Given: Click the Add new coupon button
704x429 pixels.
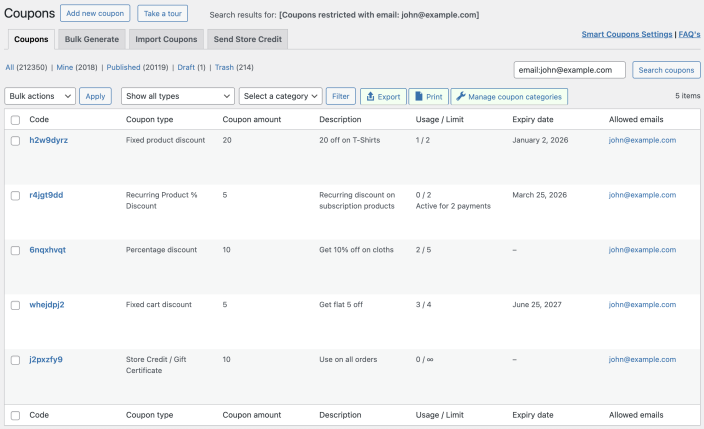Looking at the screenshot, I should (95, 13).
